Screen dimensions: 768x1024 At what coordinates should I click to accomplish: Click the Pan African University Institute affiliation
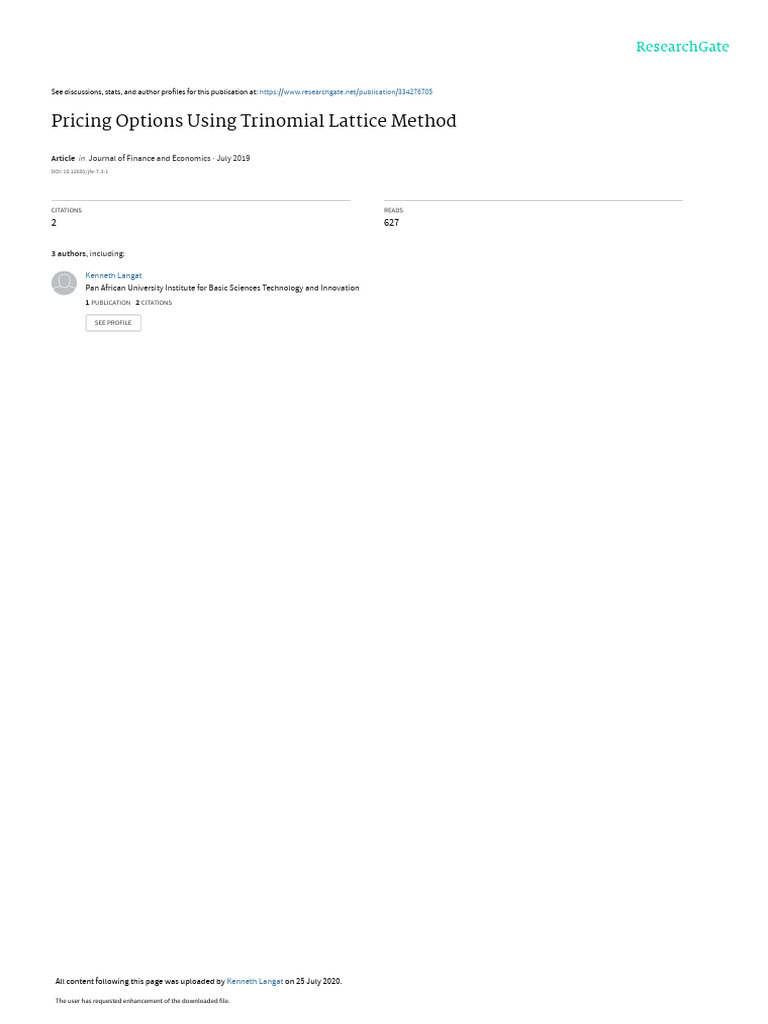(222, 288)
